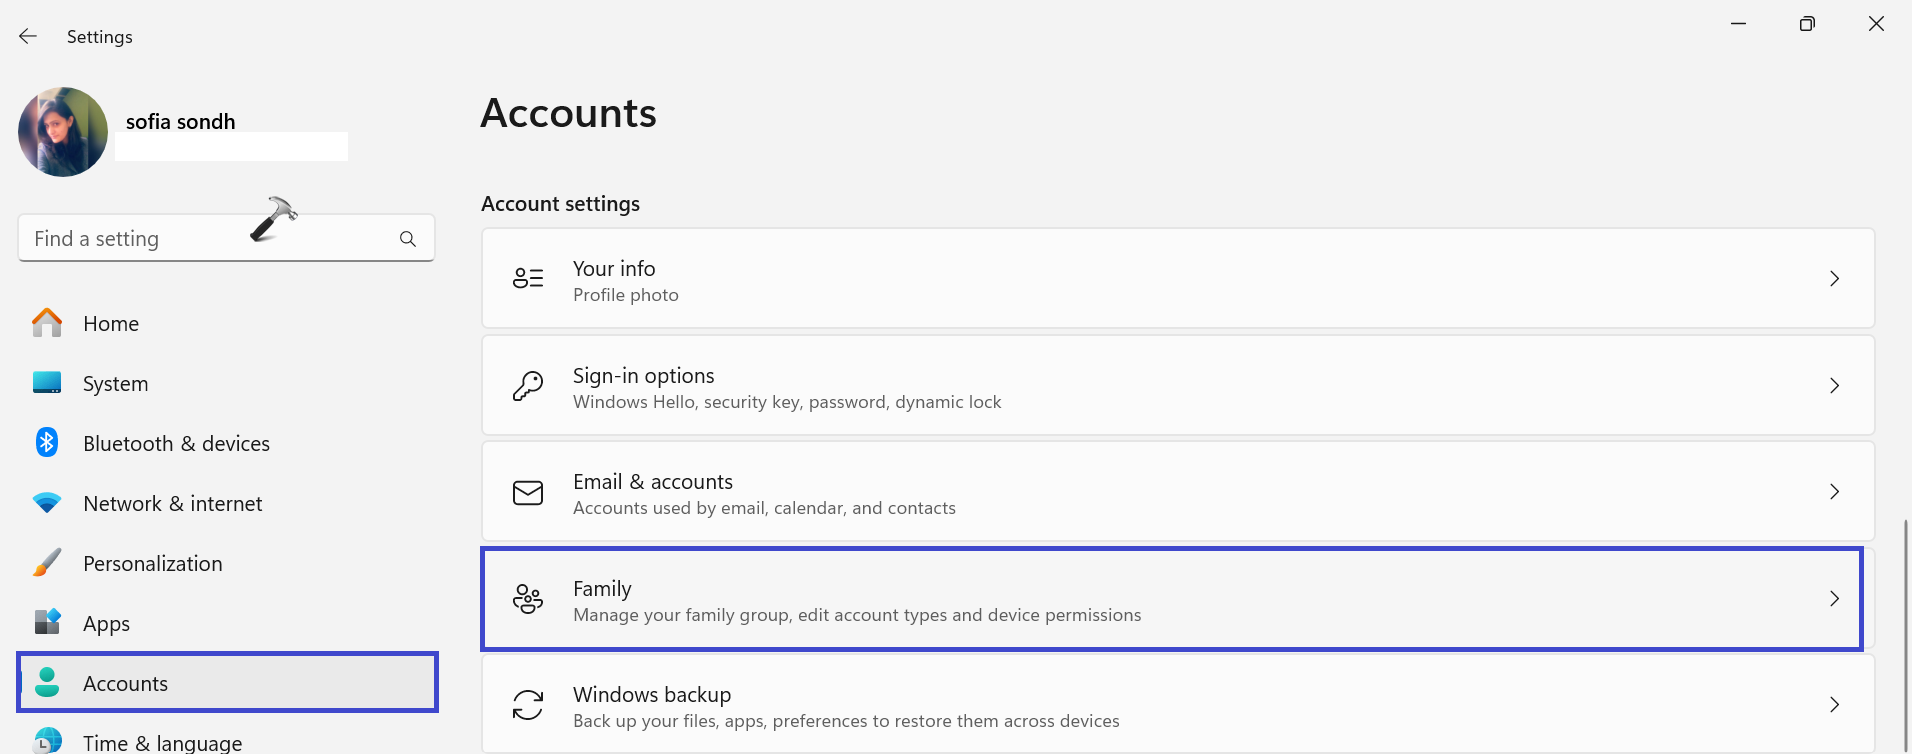This screenshot has height=754, width=1912.
Task: Click sofia sondh's profile picture
Action: point(63,132)
